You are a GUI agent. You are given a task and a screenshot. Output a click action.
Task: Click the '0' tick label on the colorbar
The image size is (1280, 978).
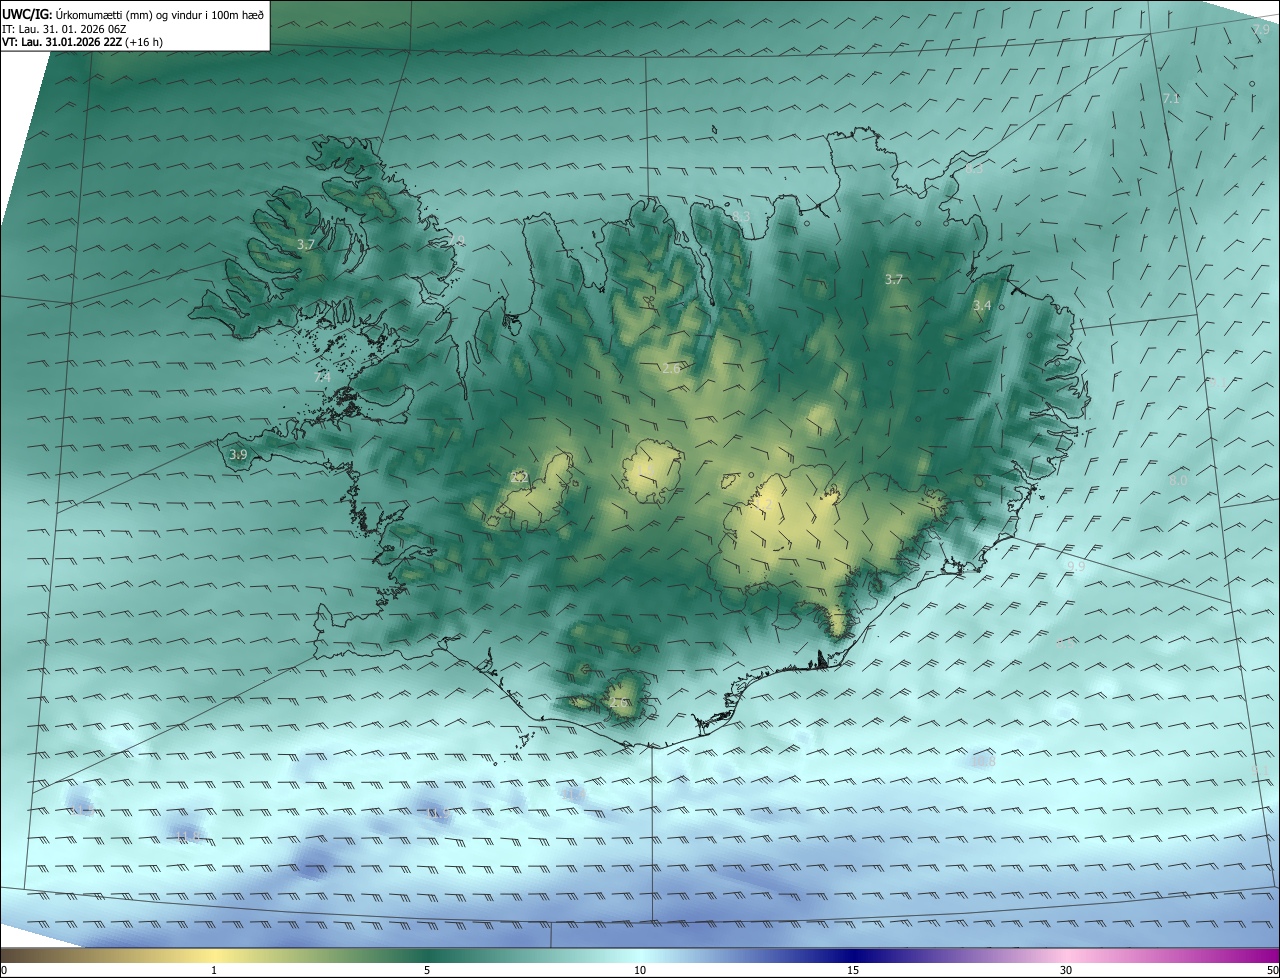click(x=3, y=970)
